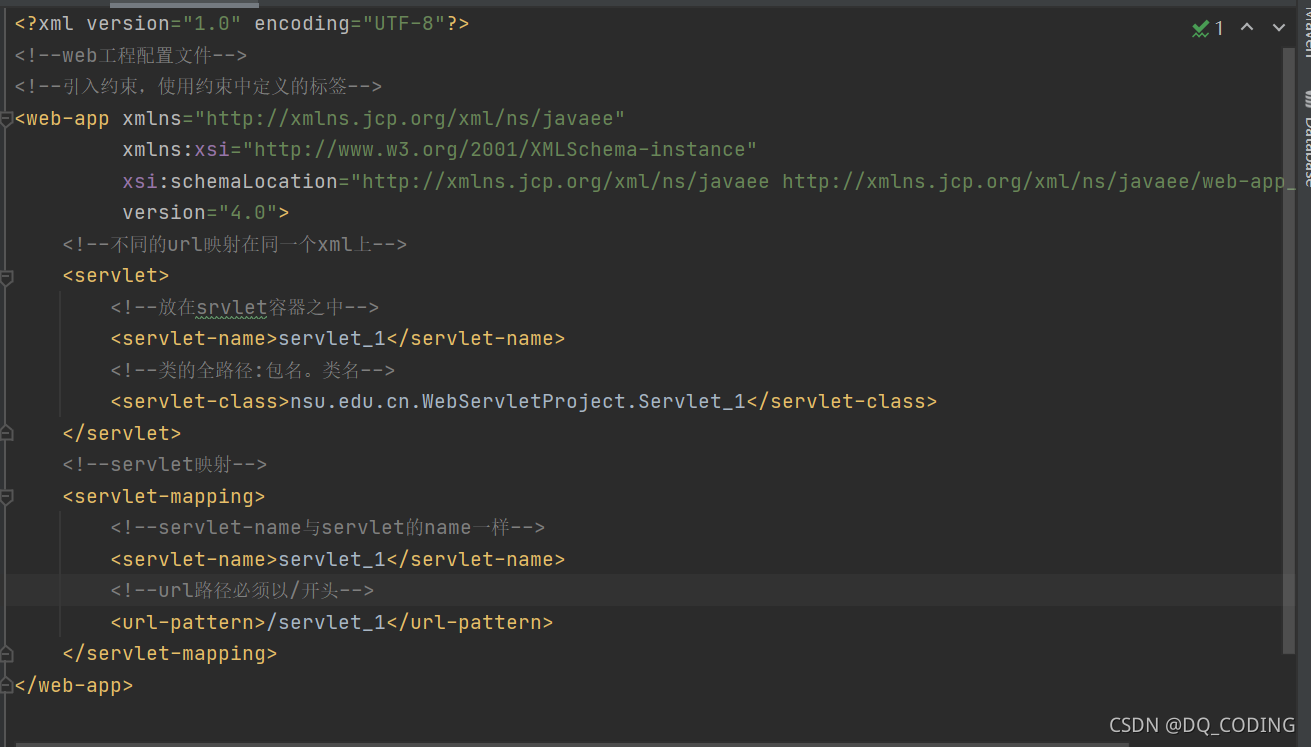Click the opening <servlet> tag text
1311x747 pixels.
pyautogui.click(x=116, y=275)
